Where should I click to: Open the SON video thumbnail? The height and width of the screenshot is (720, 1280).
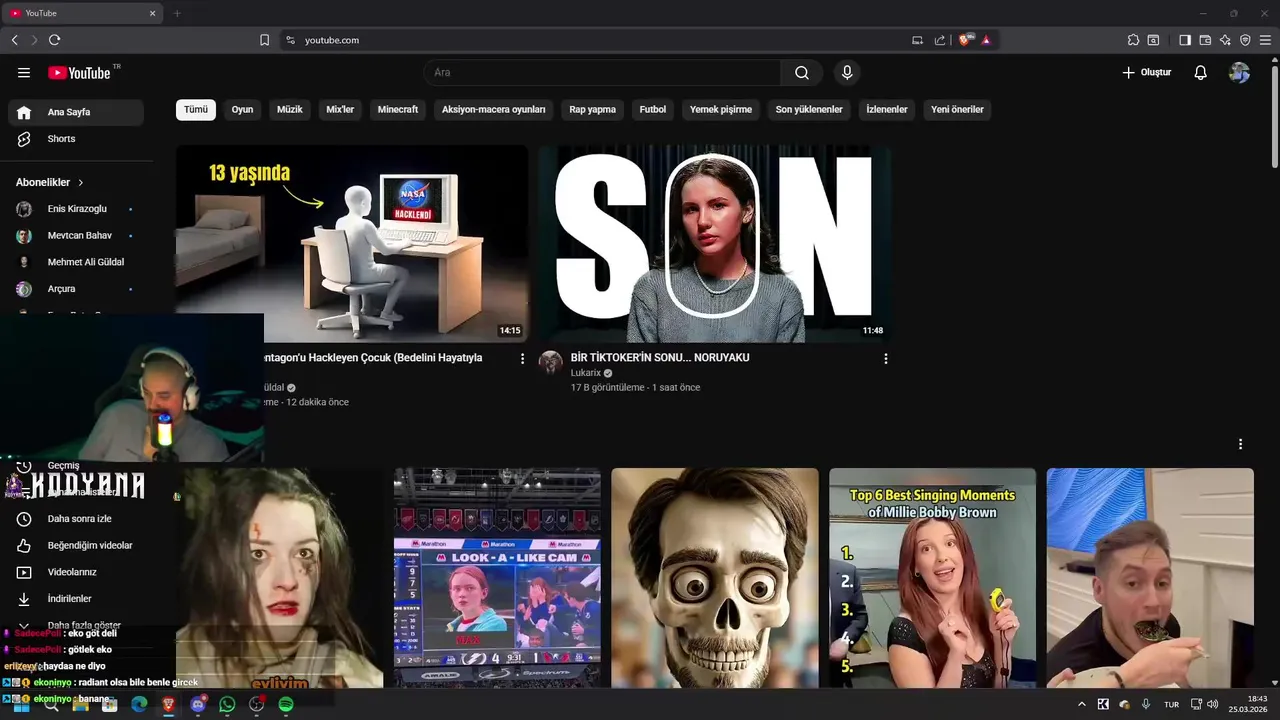point(714,244)
